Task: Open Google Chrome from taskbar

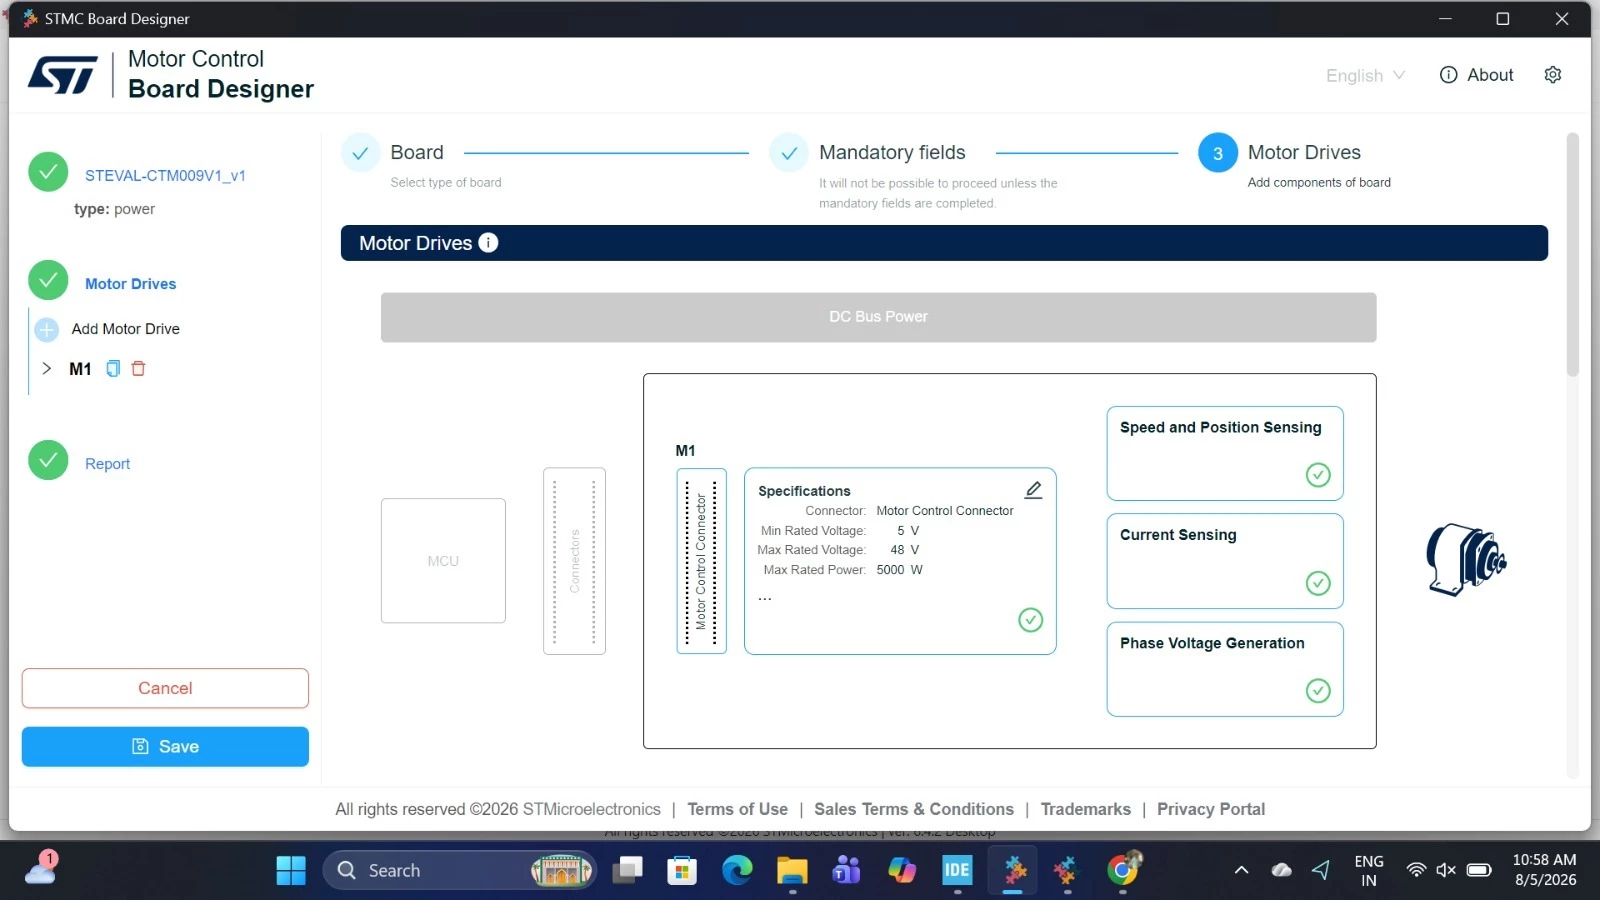Action: coord(1123,871)
